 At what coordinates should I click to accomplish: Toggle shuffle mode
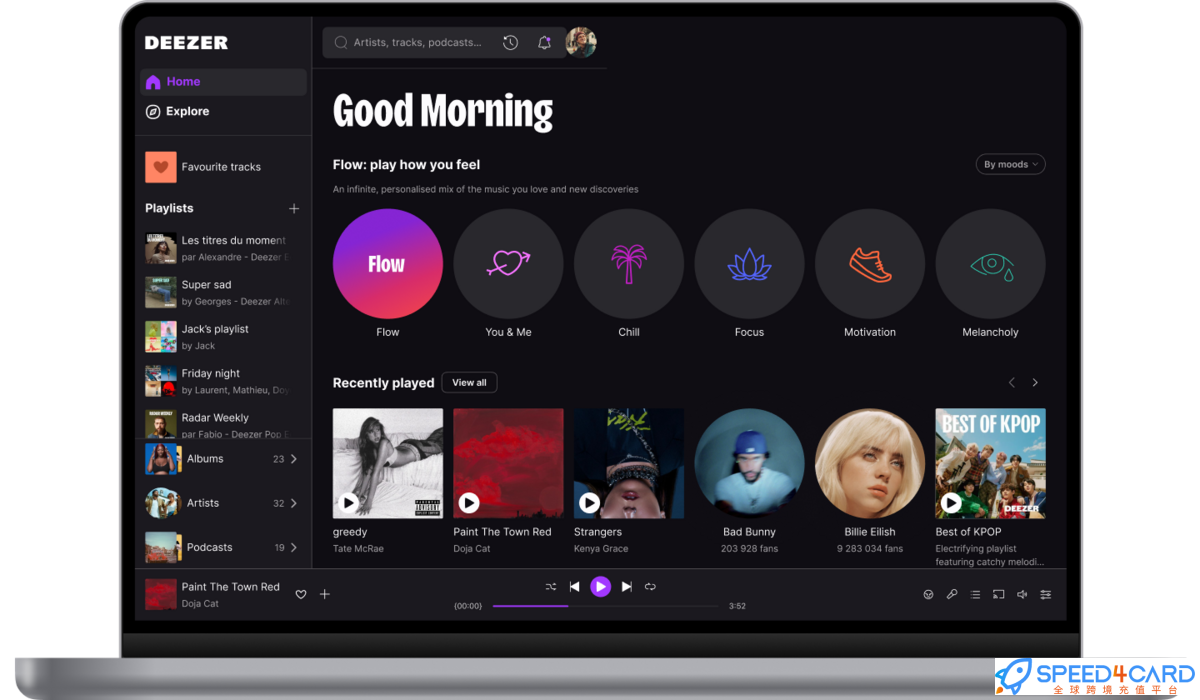tap(551, 587)
